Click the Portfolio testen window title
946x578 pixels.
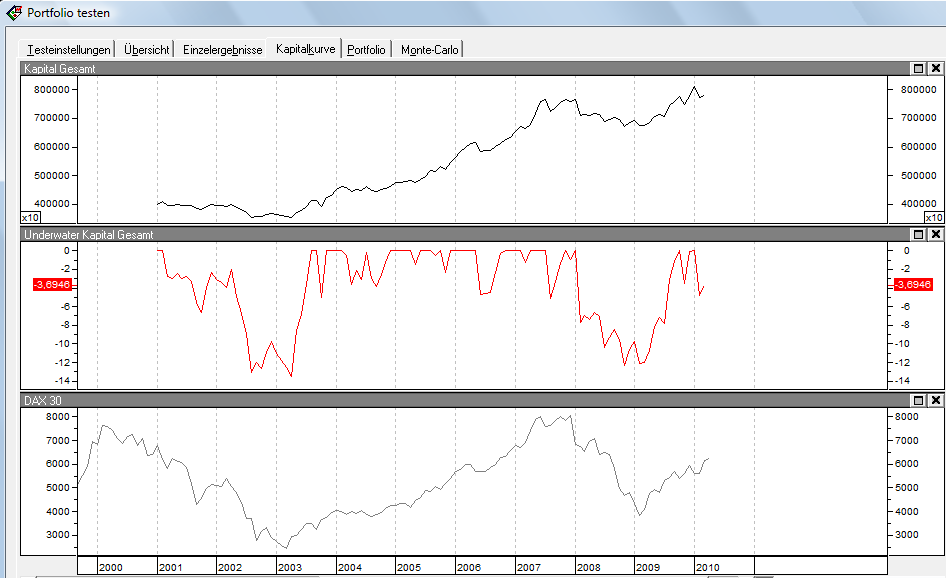click(69, 13)
